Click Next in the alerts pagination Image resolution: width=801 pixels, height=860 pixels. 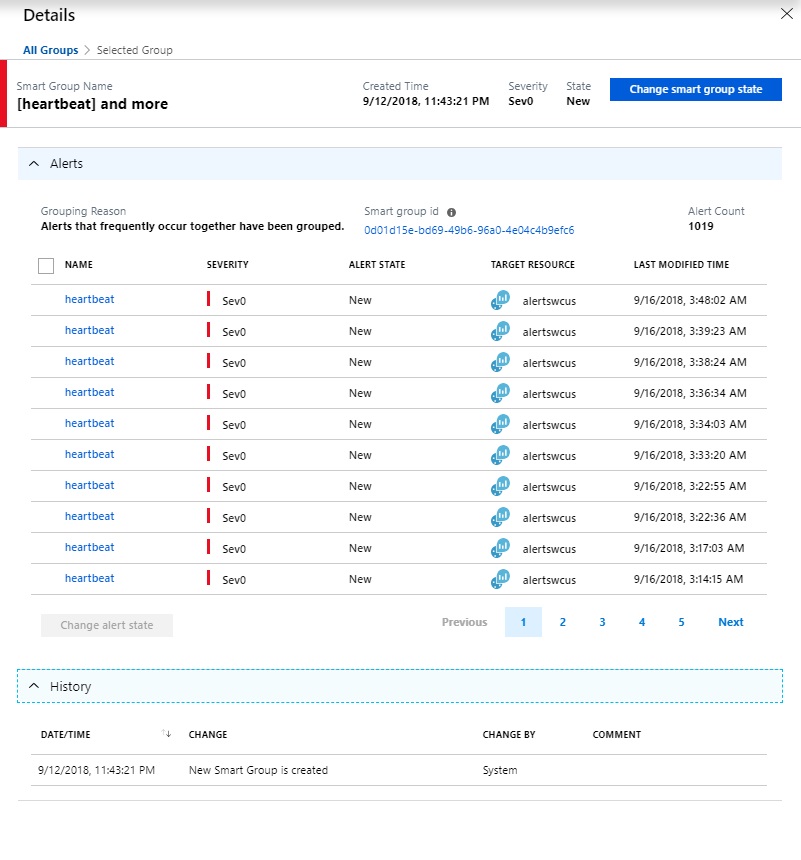click(x=730, y=622)
